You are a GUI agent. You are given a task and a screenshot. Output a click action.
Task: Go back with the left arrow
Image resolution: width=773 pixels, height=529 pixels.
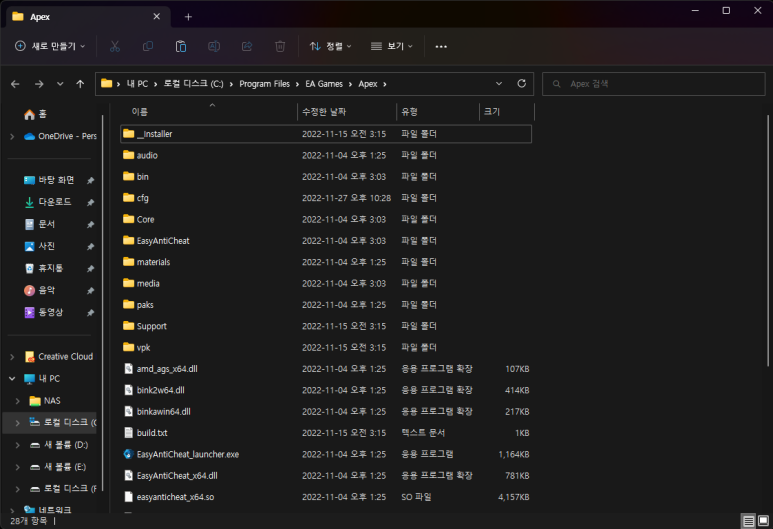pos(15,84)
